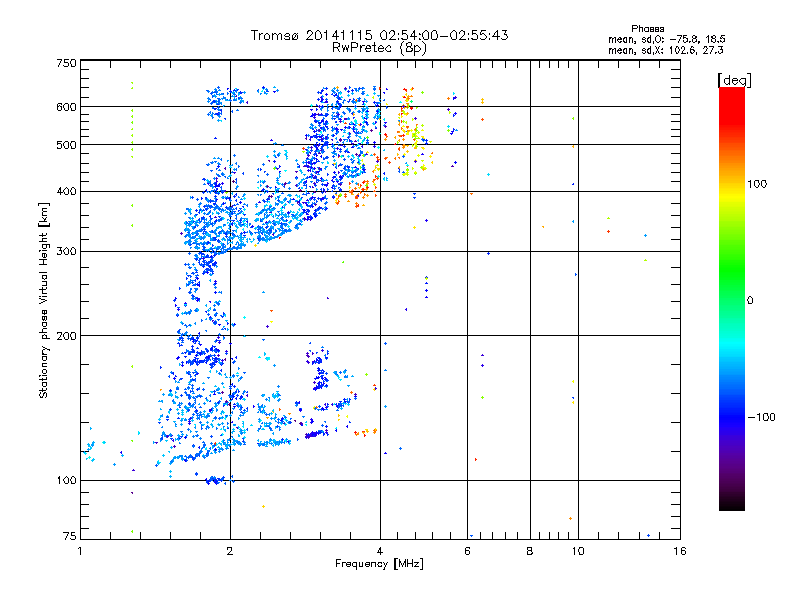Viewport: 800px width, 600px height.
Task: Click the colorbar tick label '100'
Action: (757, 184)
